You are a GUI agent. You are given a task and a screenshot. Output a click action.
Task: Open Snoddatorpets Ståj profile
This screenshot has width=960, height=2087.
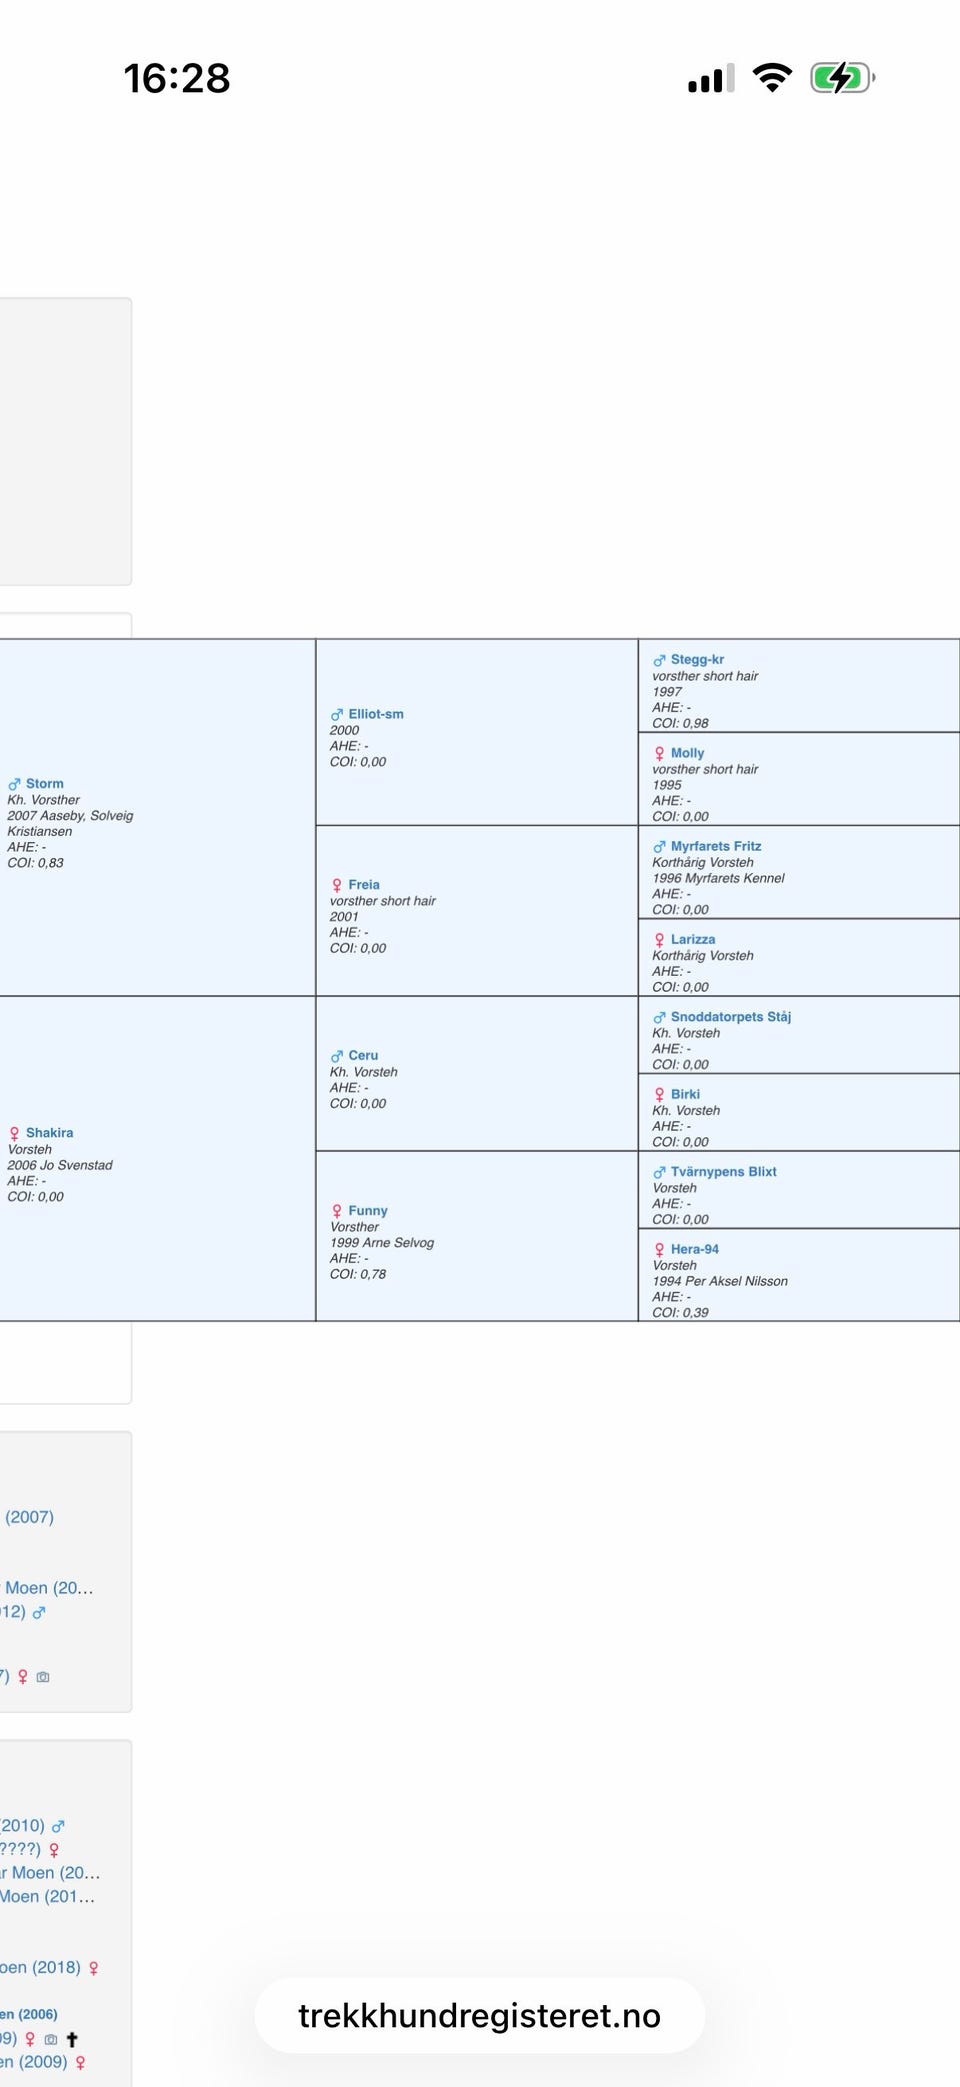[x=731, y=1017]
